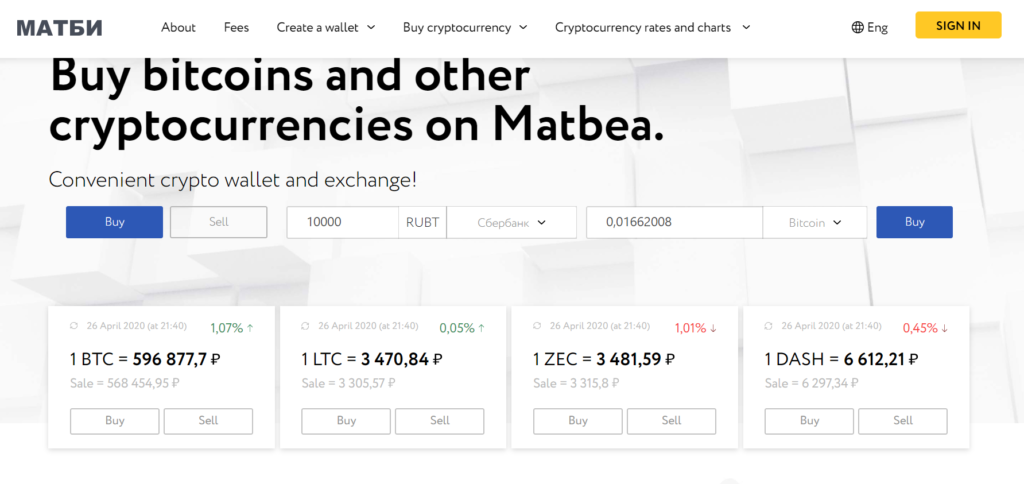
Task: Refresh the BTC rate card icon
Action: click(74, 325)
